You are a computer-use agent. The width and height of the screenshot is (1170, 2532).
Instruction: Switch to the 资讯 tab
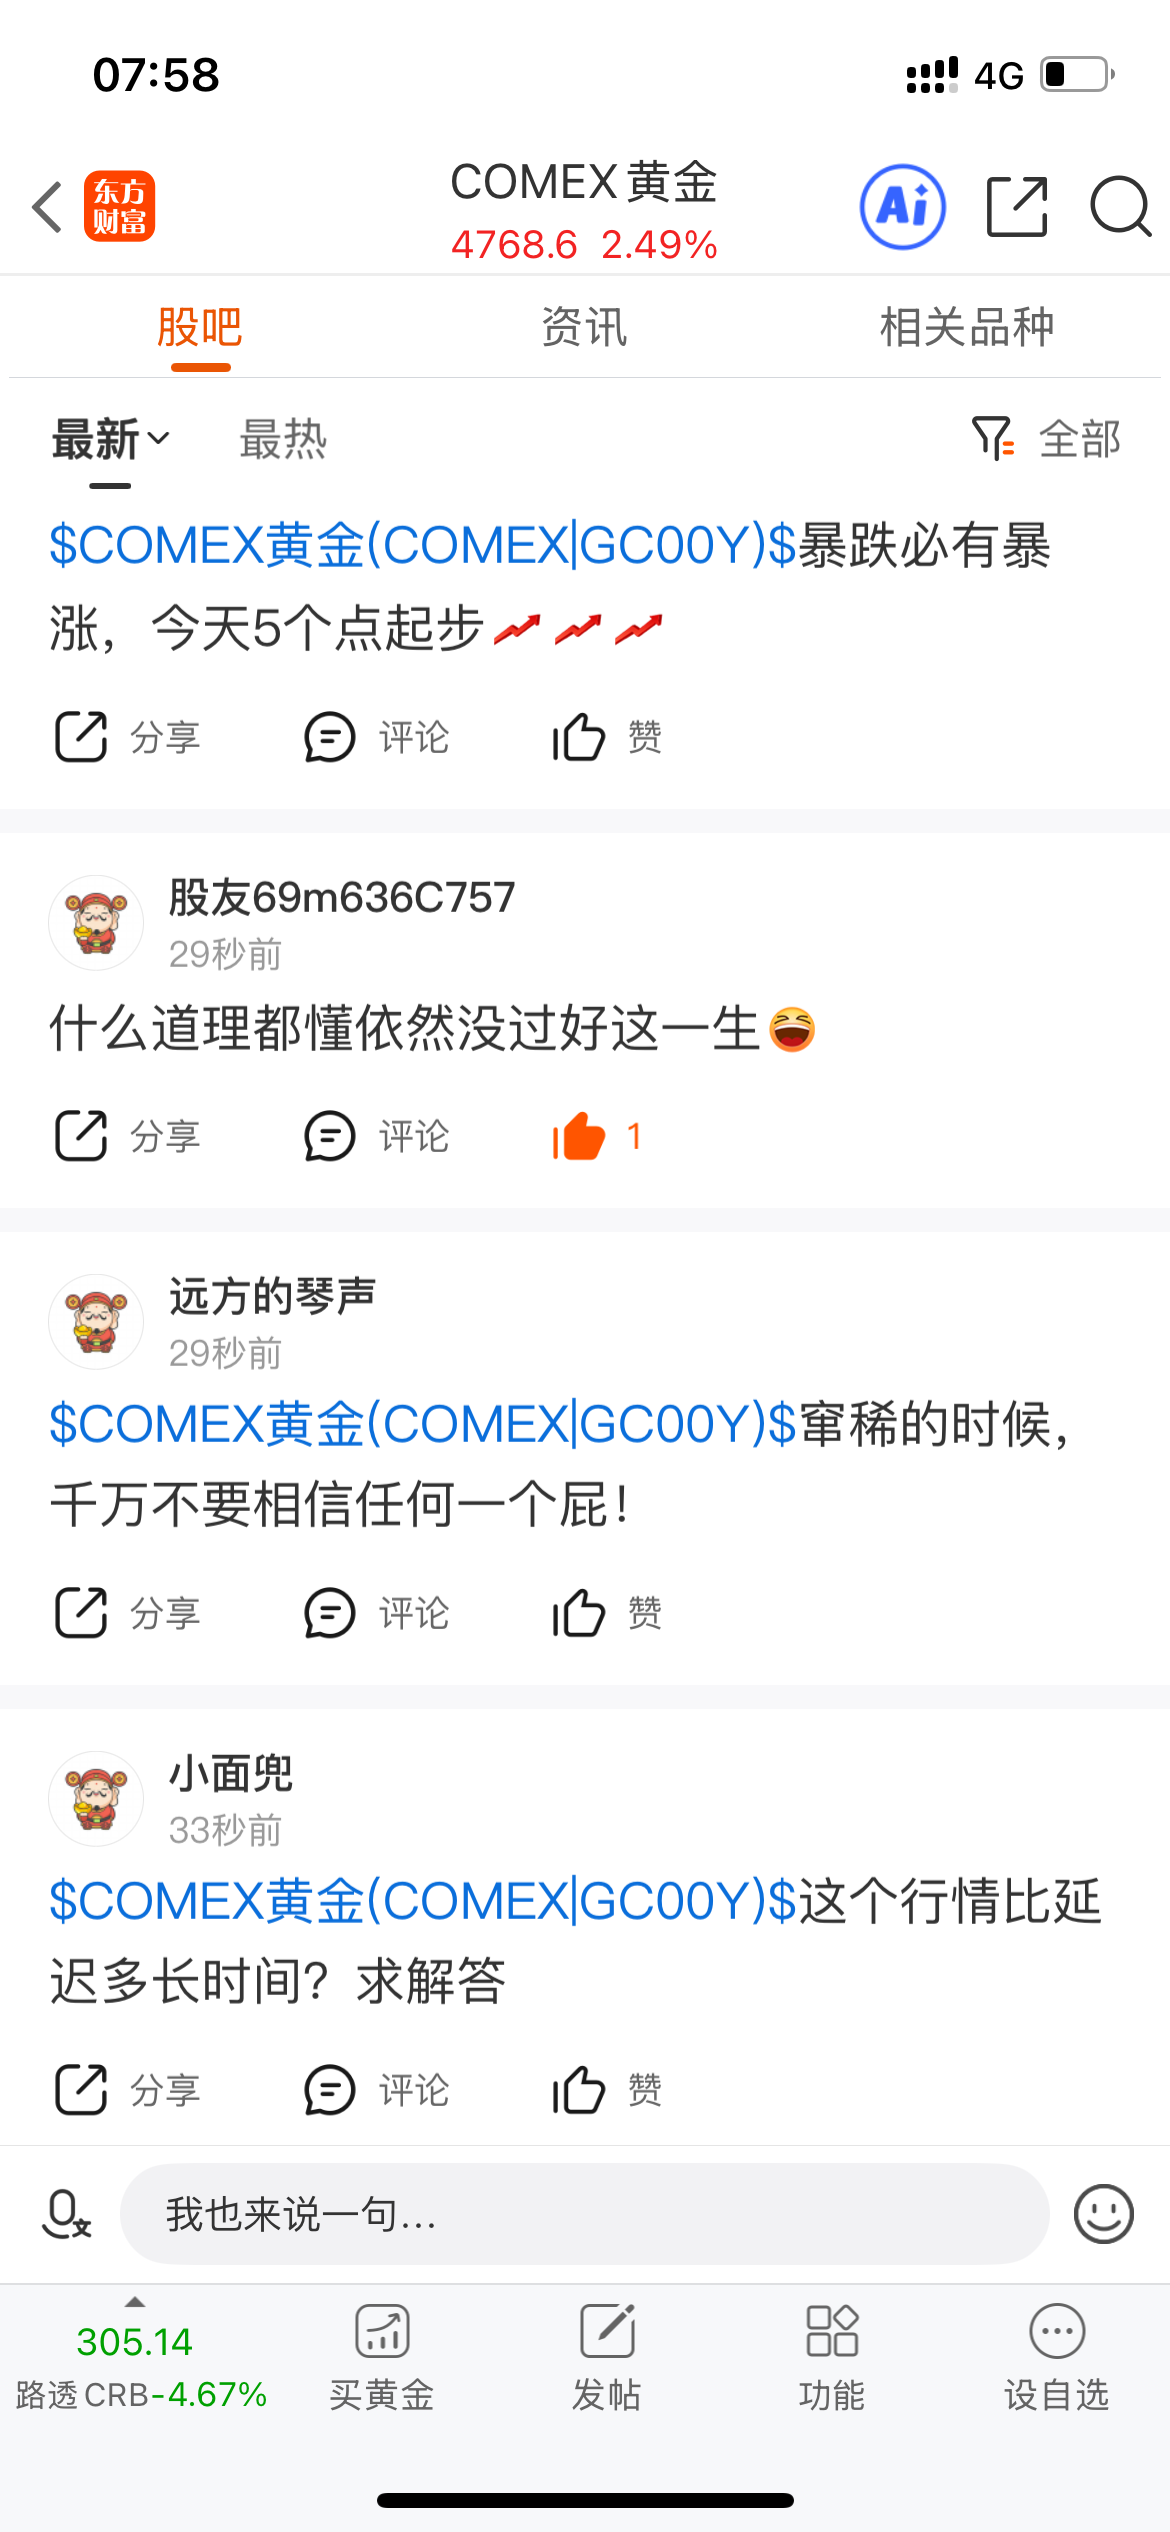(584, 327)
